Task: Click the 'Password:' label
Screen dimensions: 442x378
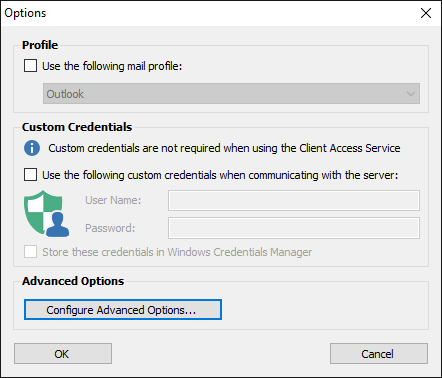Action: click(x=110, y=228)
